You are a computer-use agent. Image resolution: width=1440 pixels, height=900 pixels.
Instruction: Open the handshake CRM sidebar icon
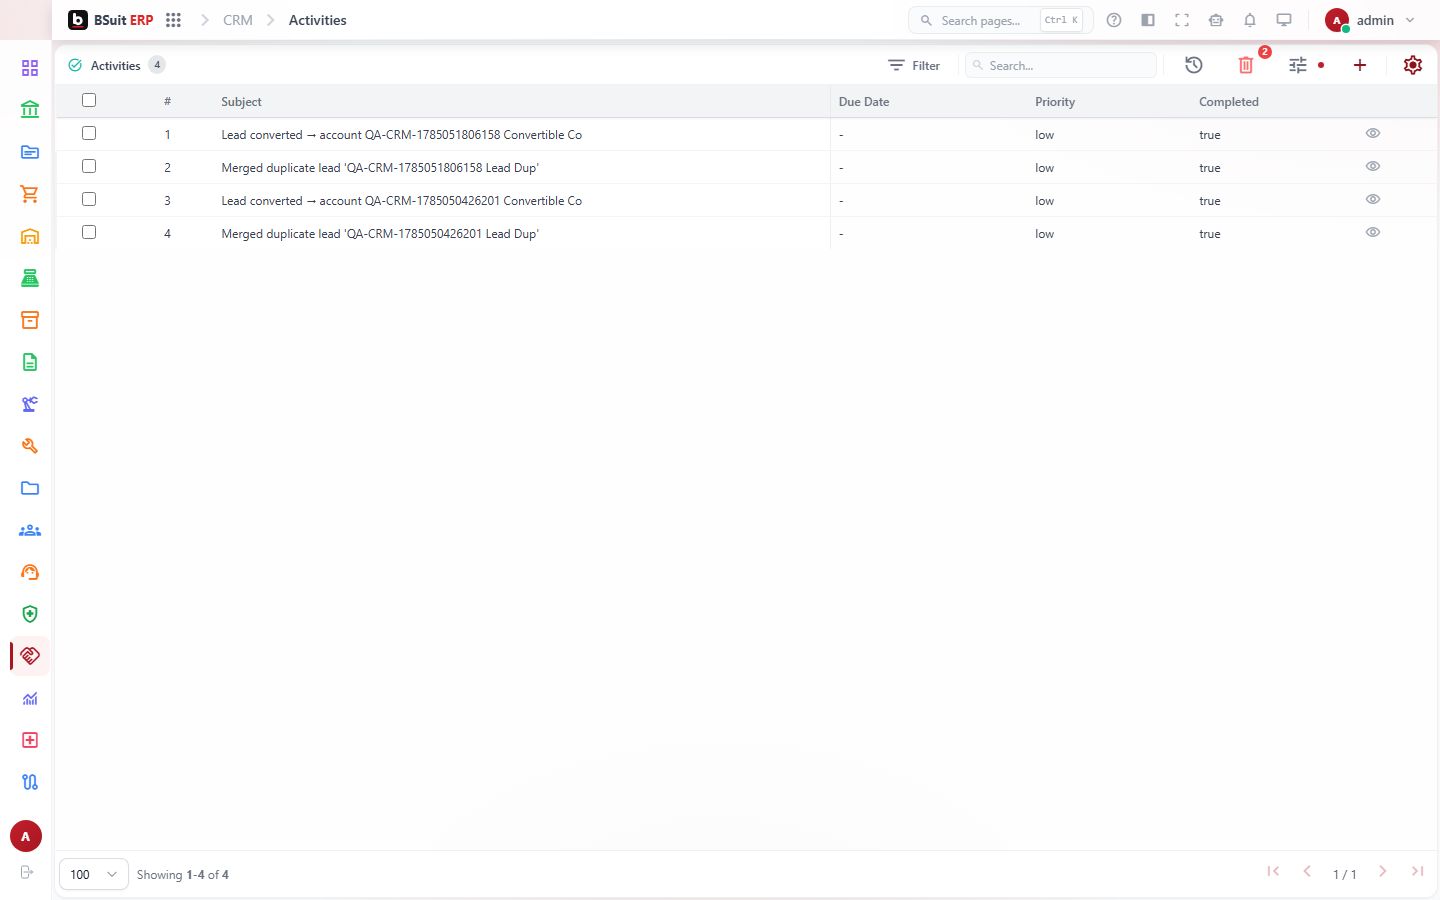(x=30, y=656)
